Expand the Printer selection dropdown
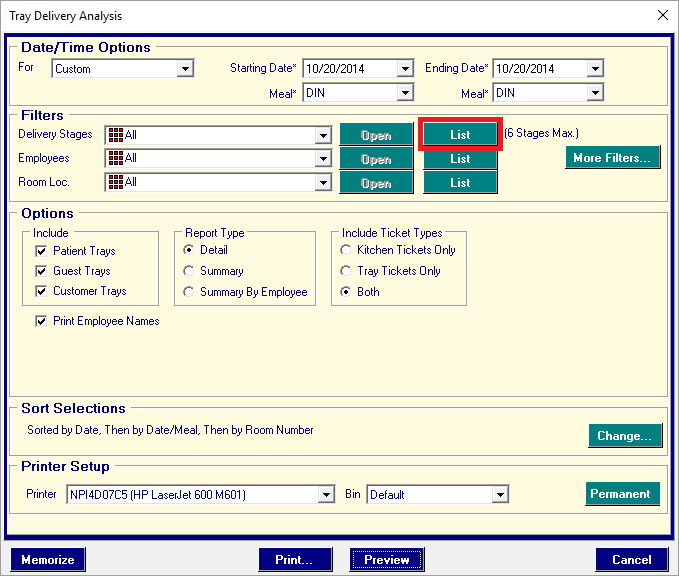This screenshot has width=679, height=576. point(325,494)
